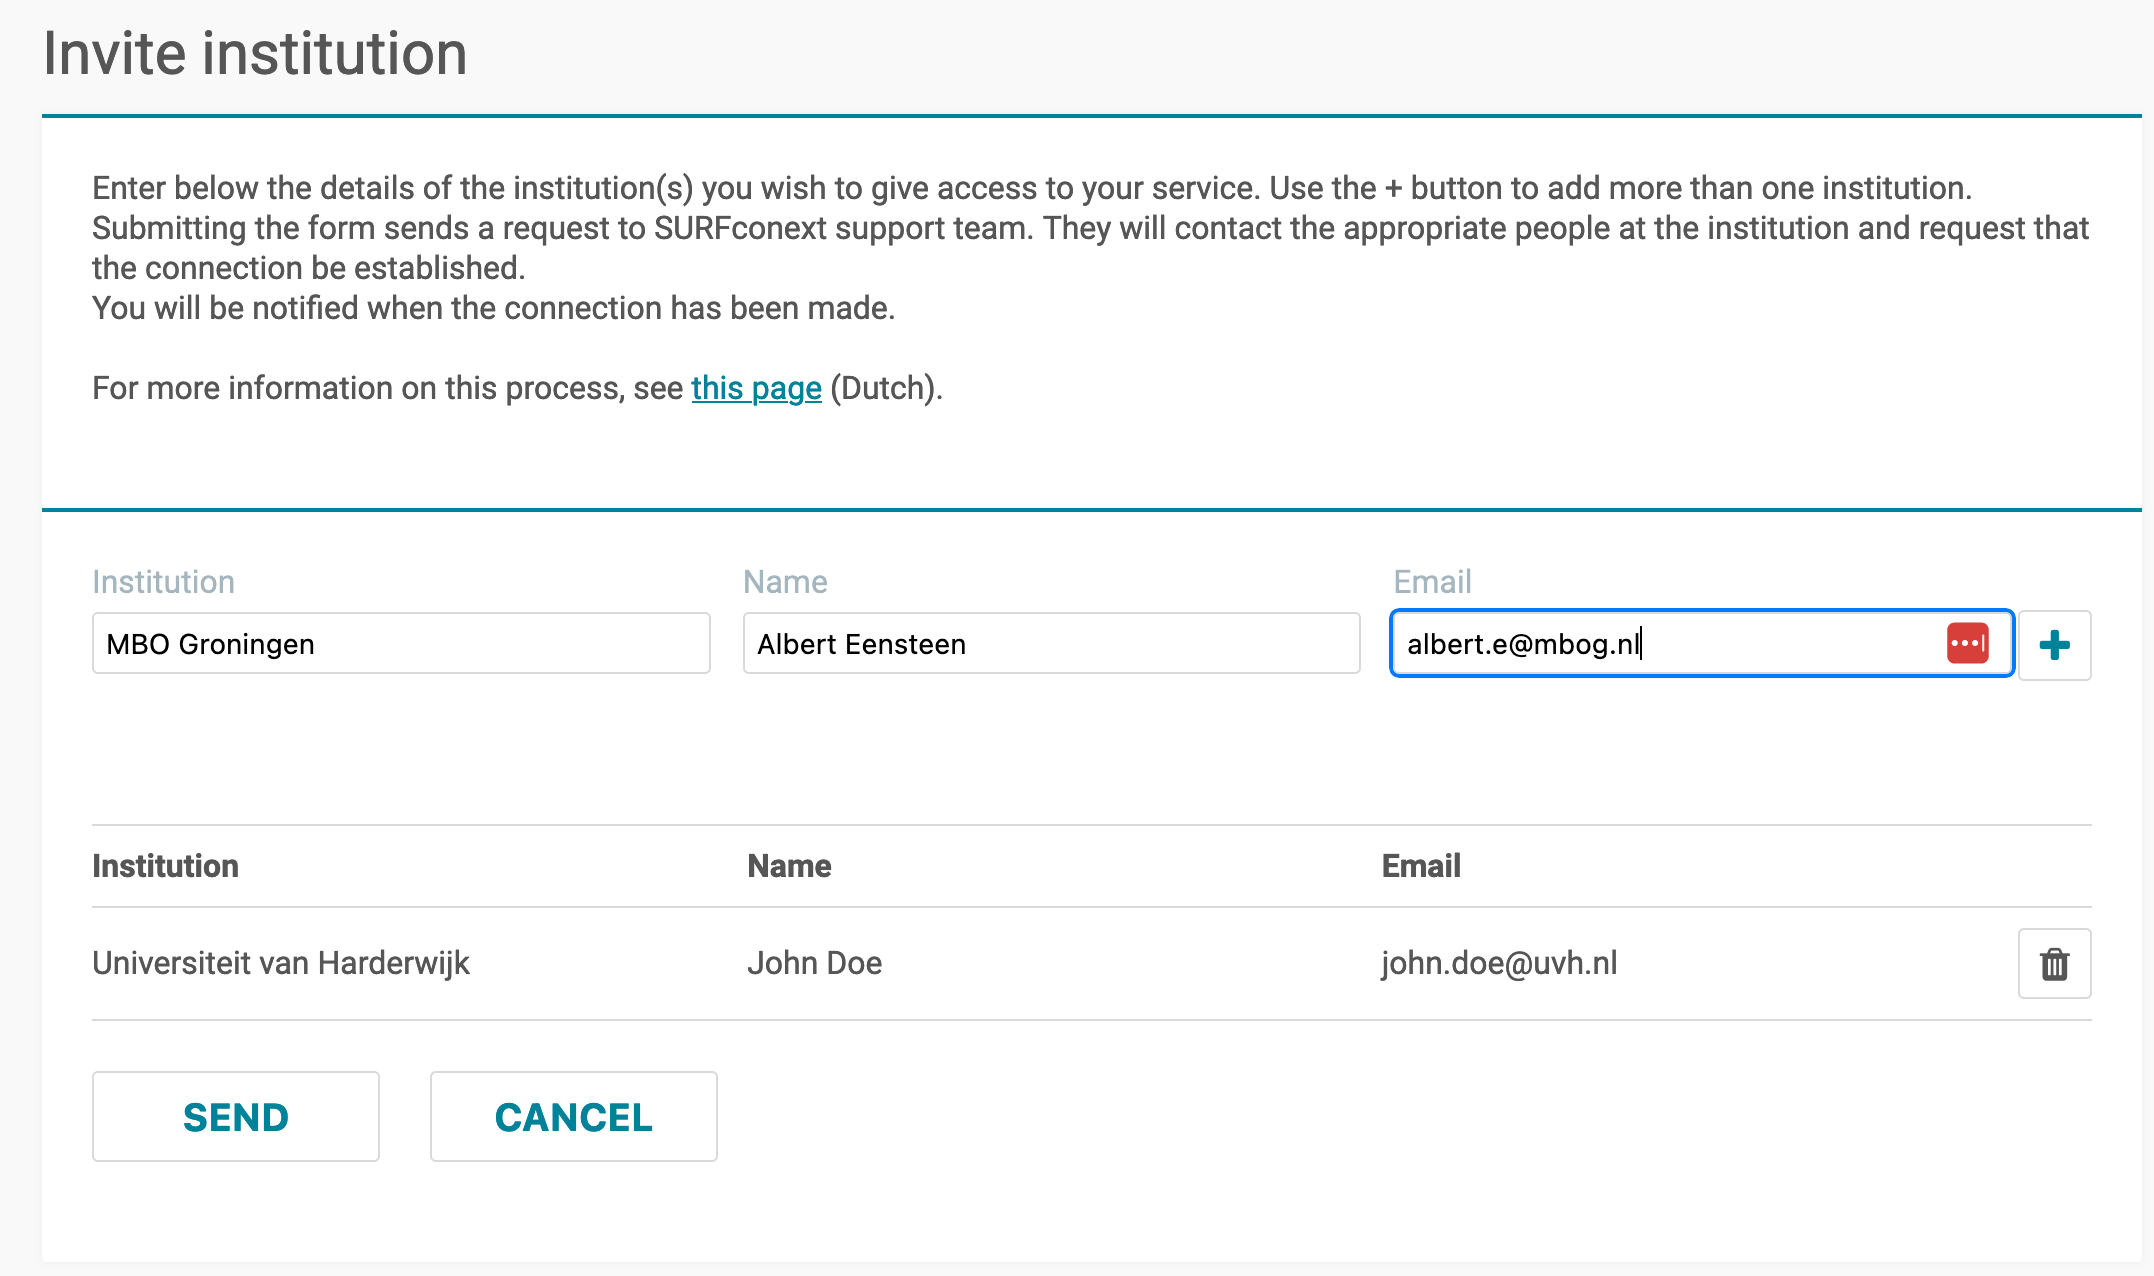Click the bold Institution table column header
Image resolution: width=2154 pixels, height=1276 pixels.
tap(165, 866)
